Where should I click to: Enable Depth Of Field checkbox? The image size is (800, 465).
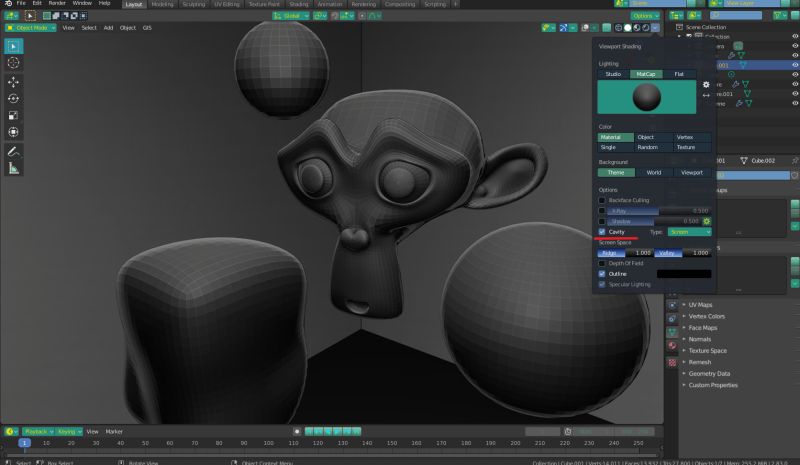click(602, 263)
